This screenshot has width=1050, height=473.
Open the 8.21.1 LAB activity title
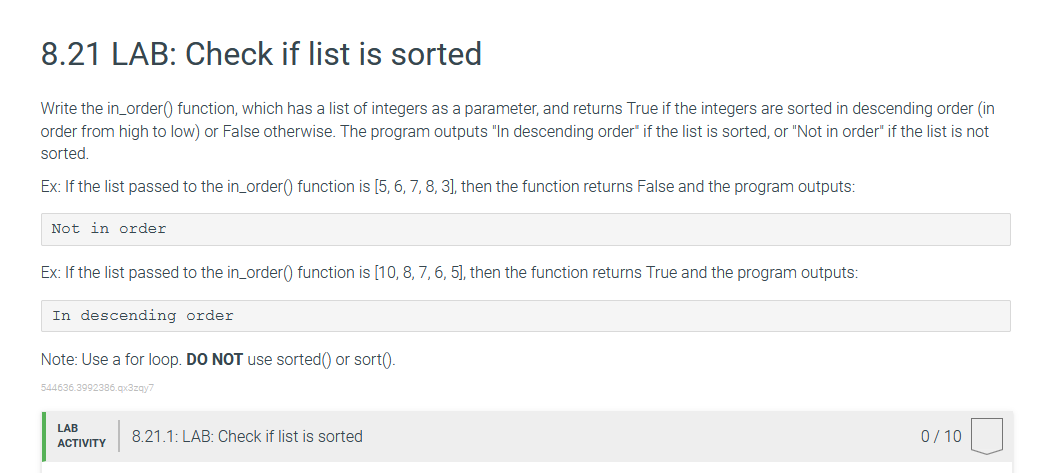[247, 437]
